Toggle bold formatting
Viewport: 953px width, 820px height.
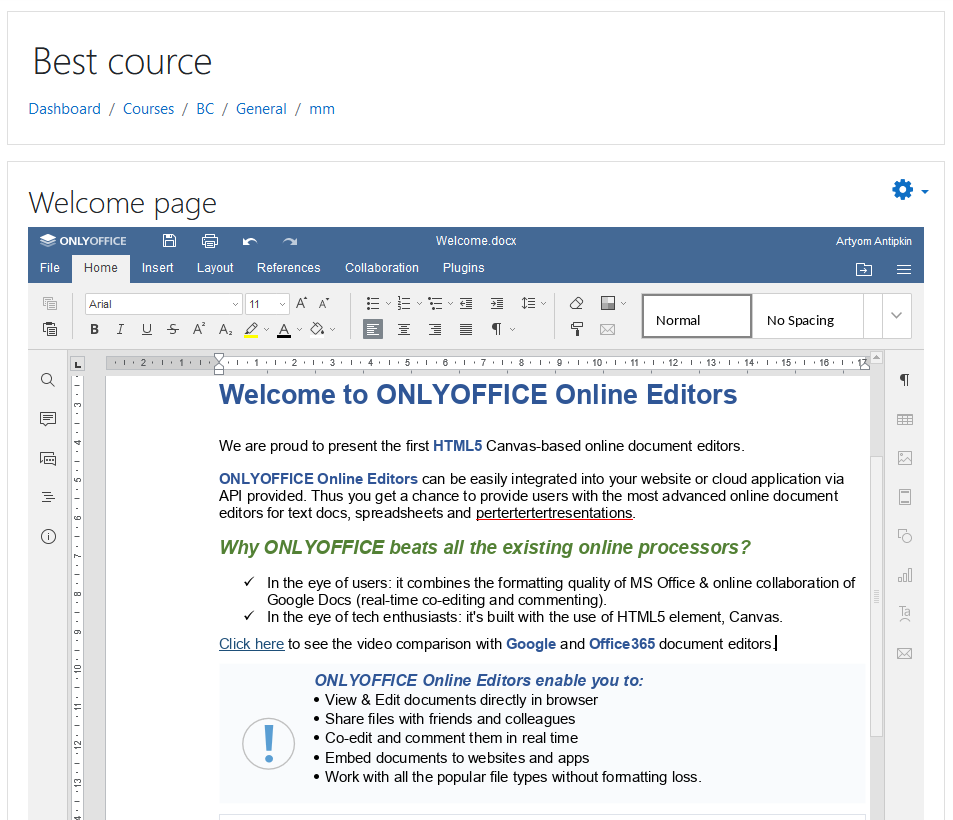pyautogui.click(x=95, y=329)
